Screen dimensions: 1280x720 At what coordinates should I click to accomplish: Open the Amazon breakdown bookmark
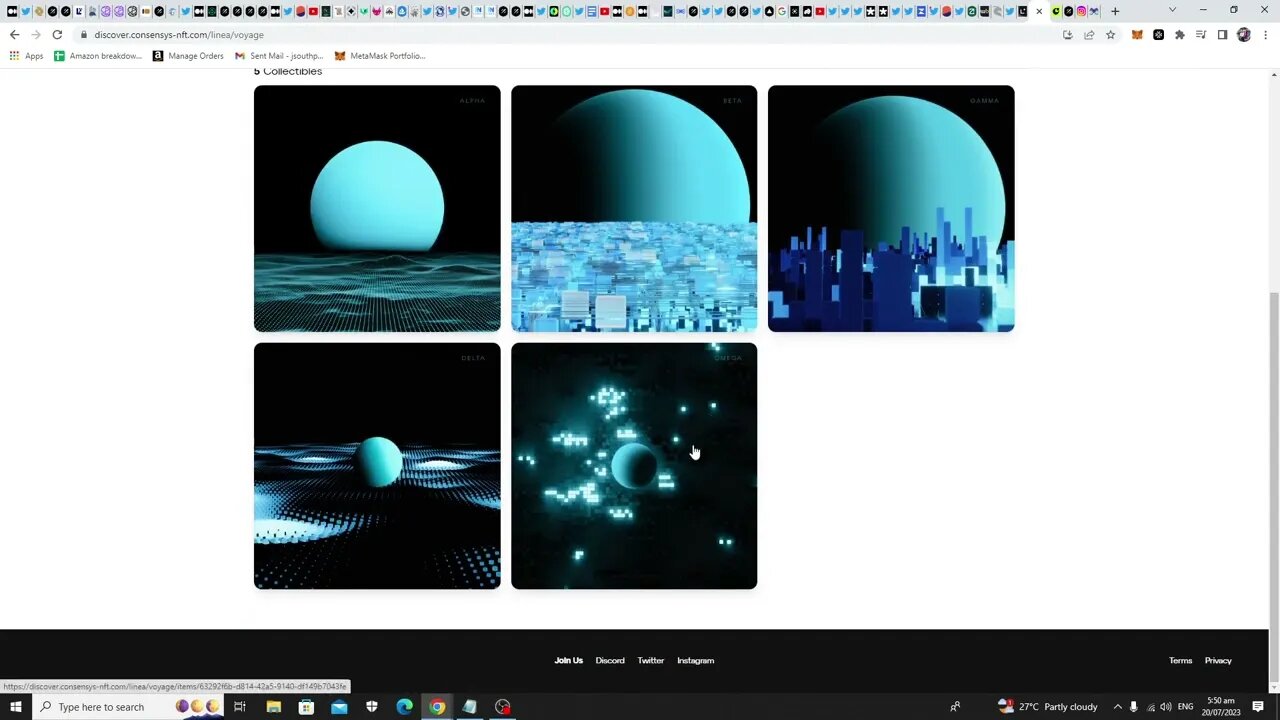98,56
